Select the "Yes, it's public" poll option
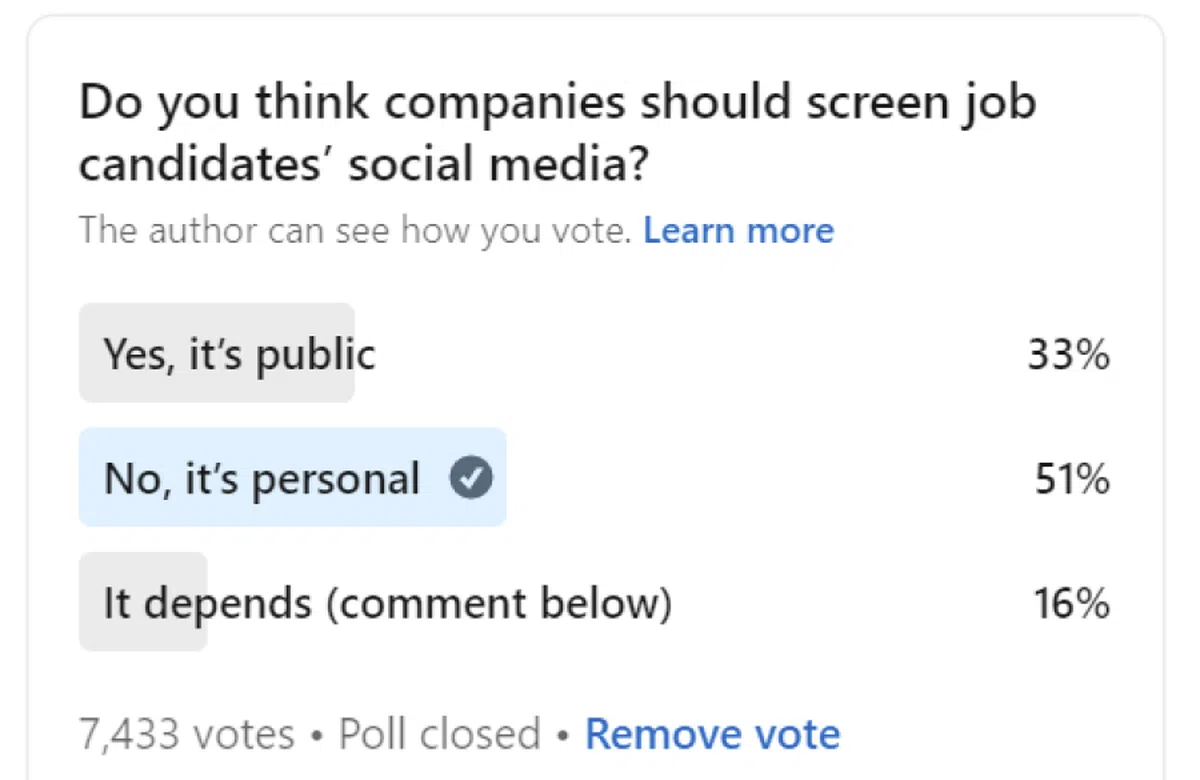 click(239, 354)
